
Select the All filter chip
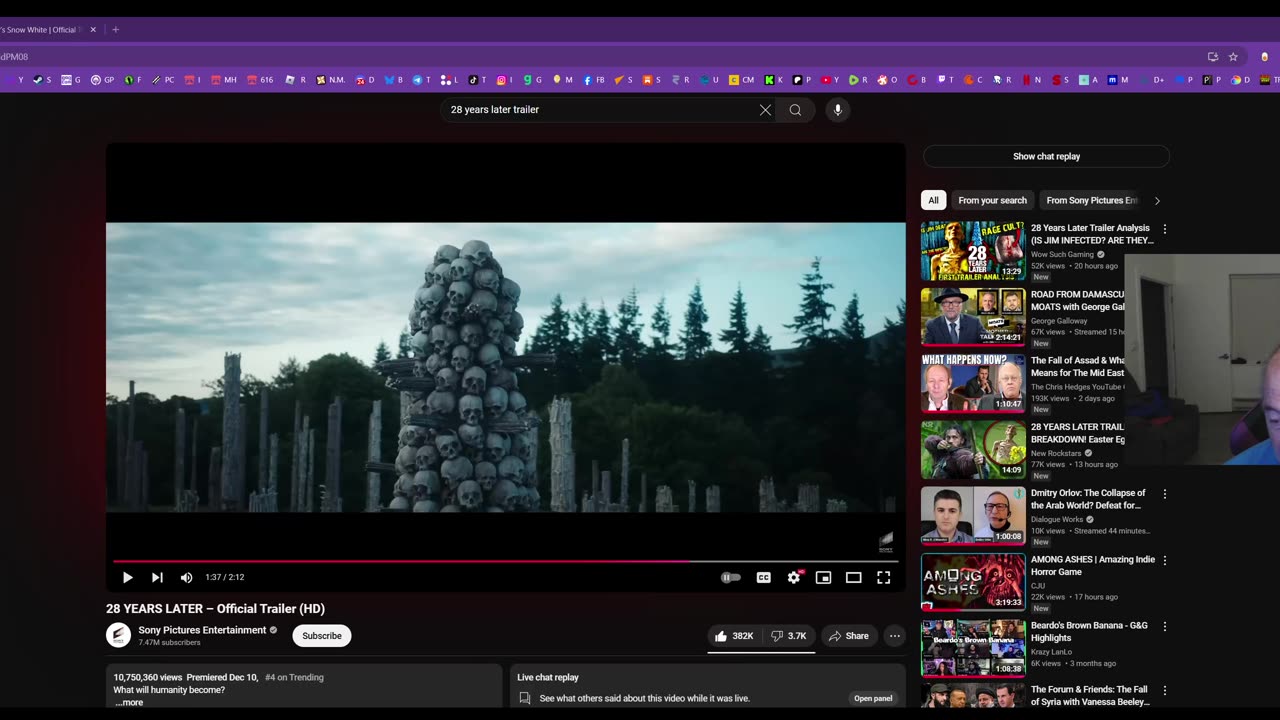(x=933, y=200)
